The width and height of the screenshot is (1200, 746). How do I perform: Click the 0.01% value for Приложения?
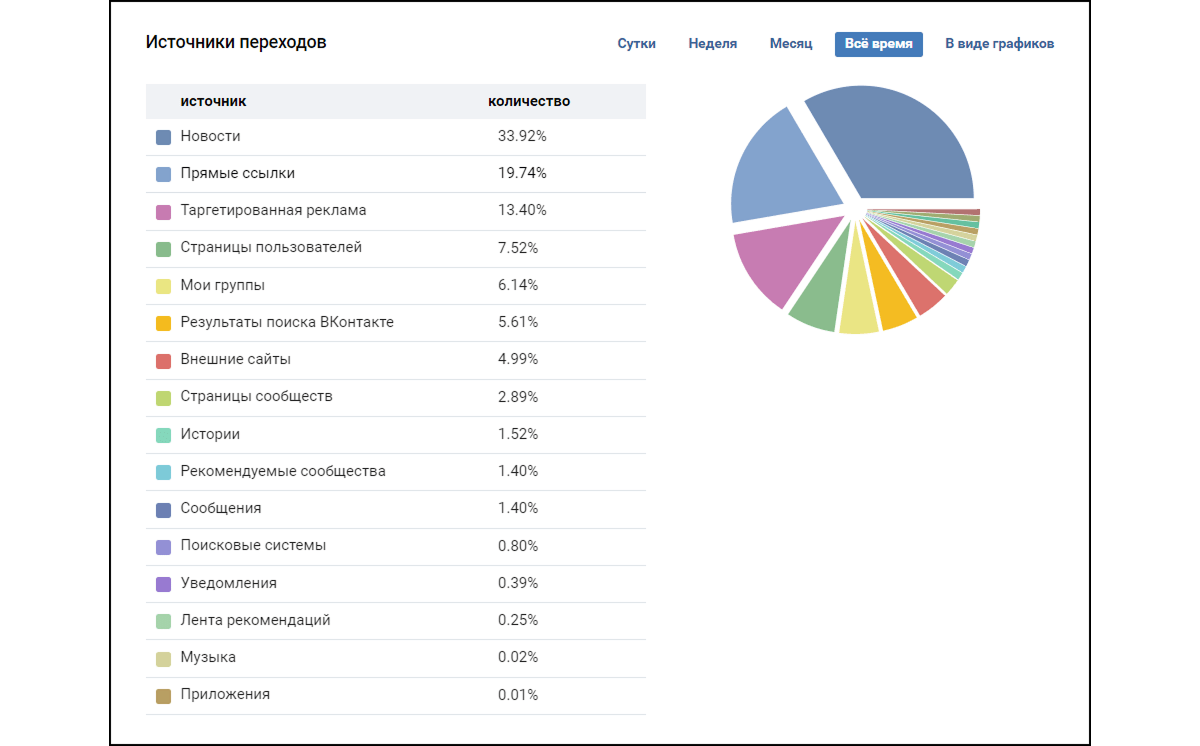pos(518,695)
